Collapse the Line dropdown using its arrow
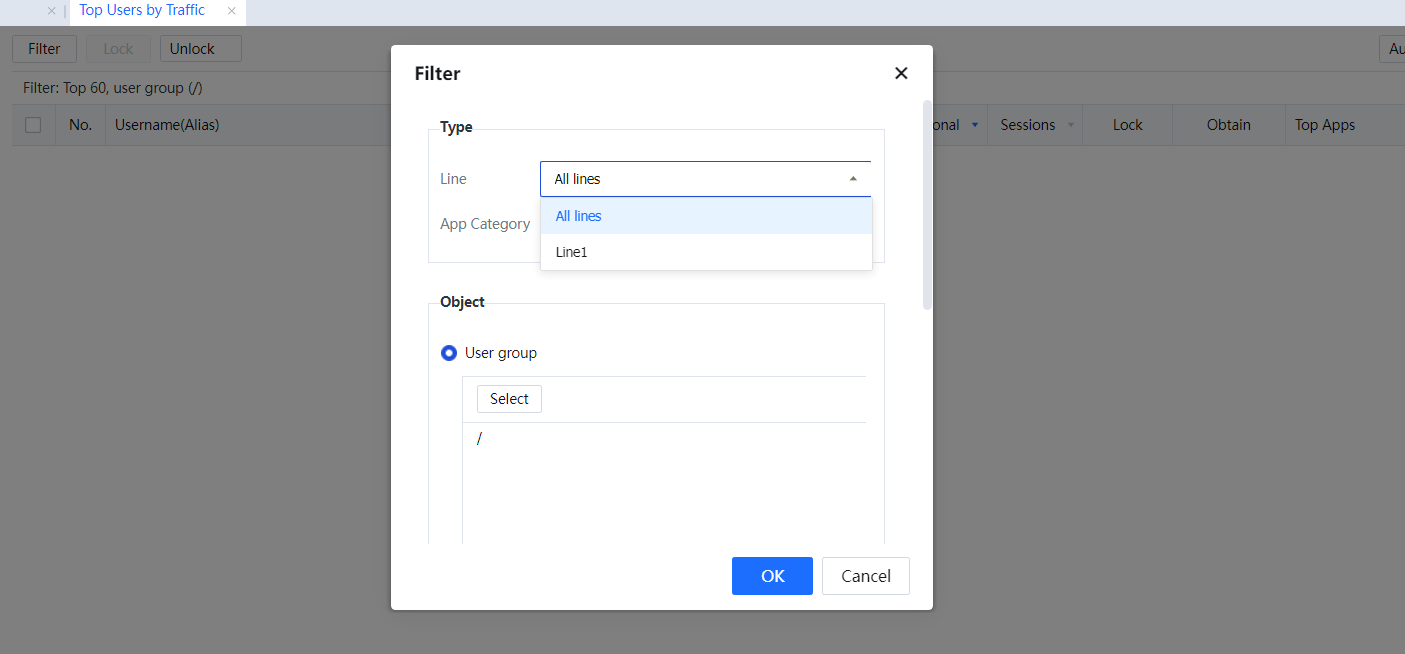This screenshot has width=1405, height=654. 853,179
